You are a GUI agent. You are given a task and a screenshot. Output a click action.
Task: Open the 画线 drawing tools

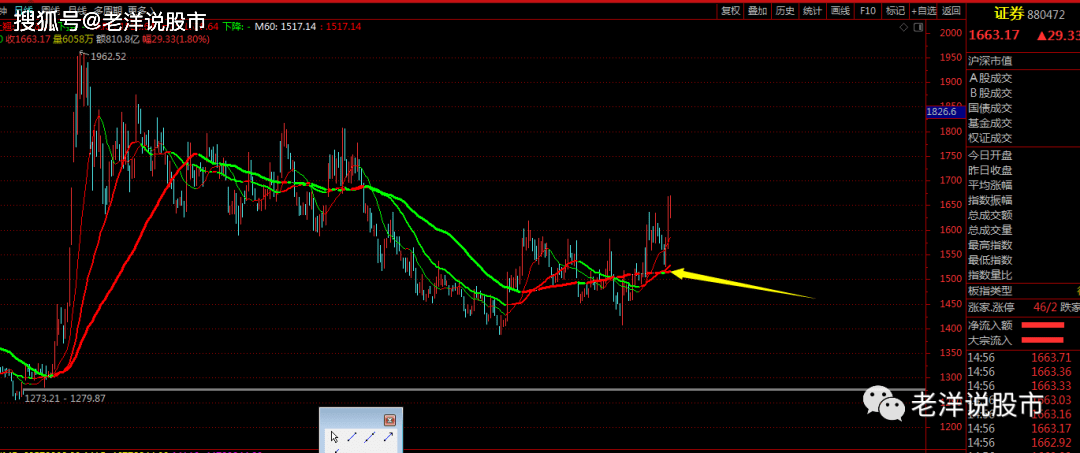click(x=840, y=11)
